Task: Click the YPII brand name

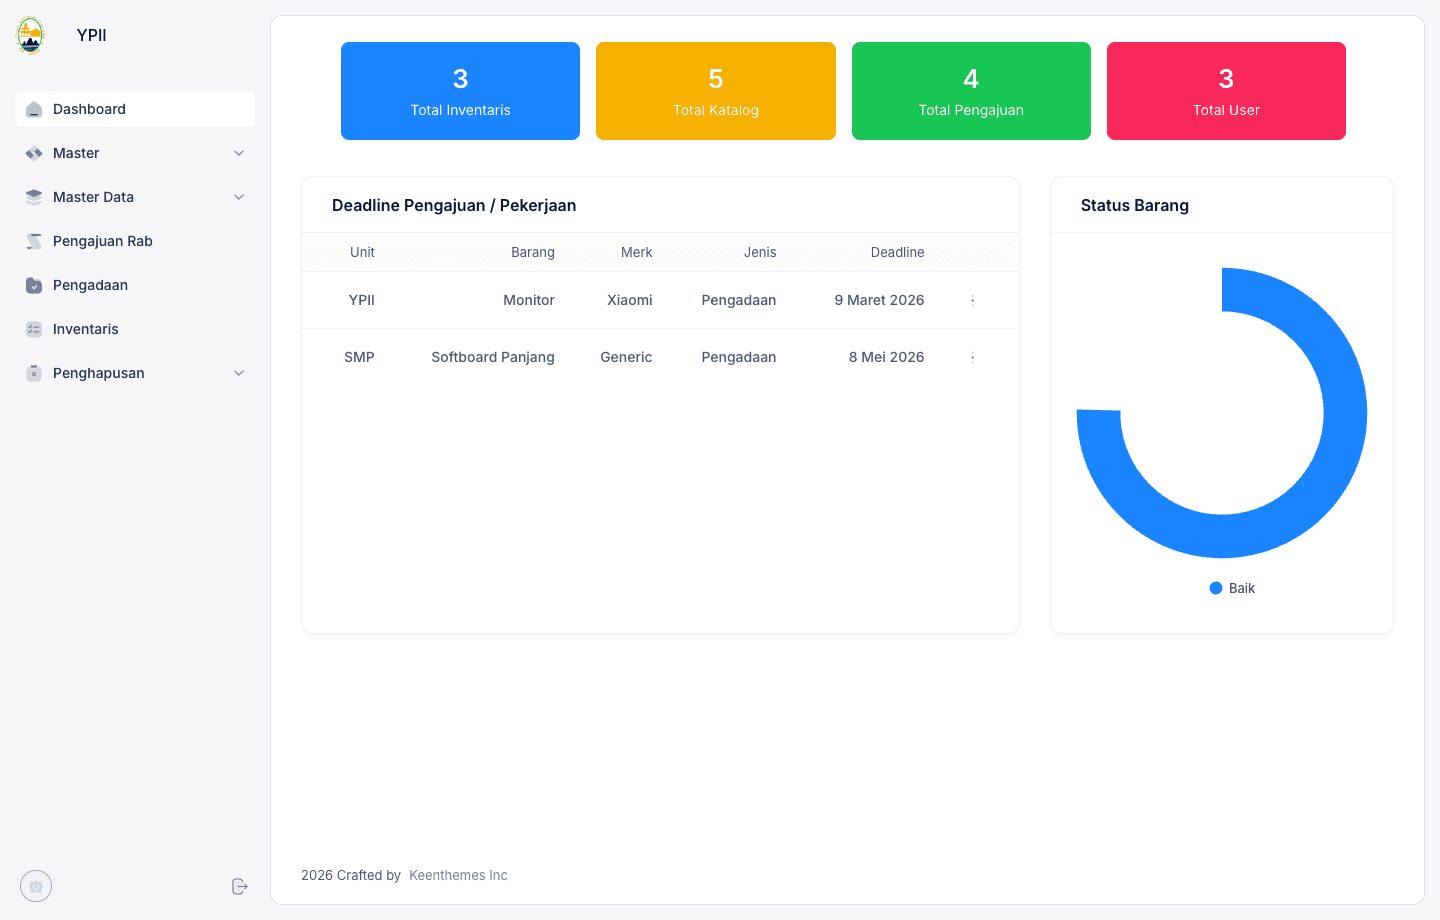Action: point(92,35)
